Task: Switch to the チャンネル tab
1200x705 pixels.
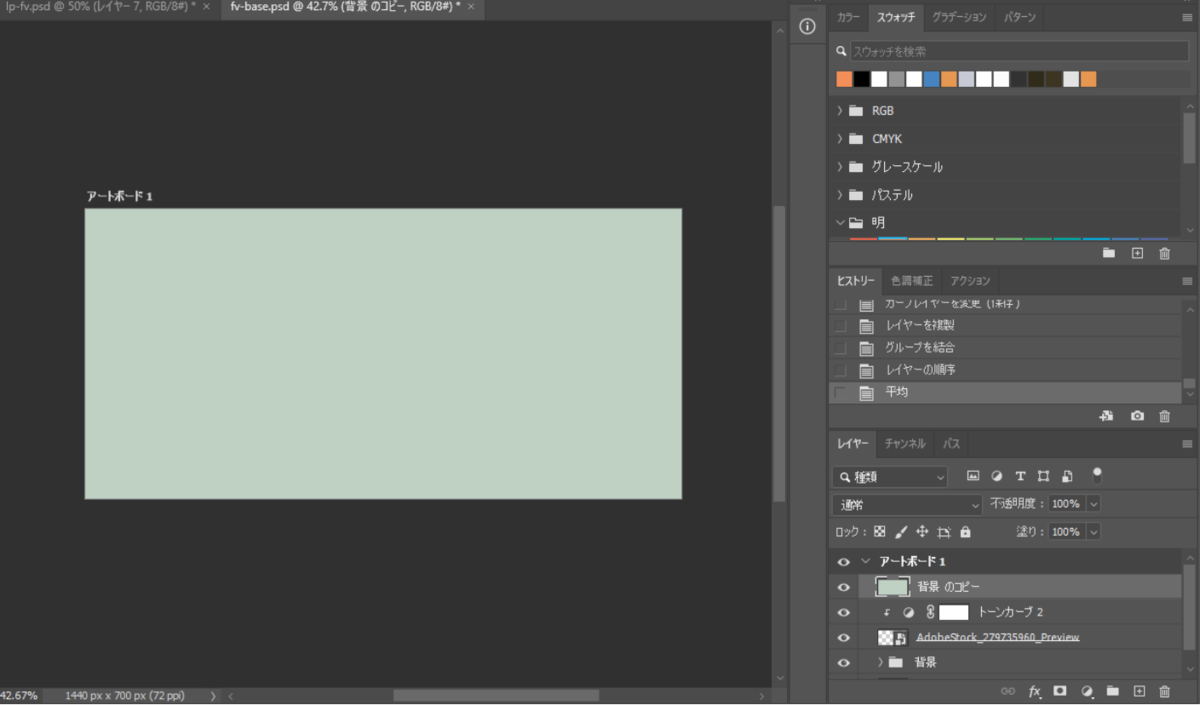Action: click(905, 444)
